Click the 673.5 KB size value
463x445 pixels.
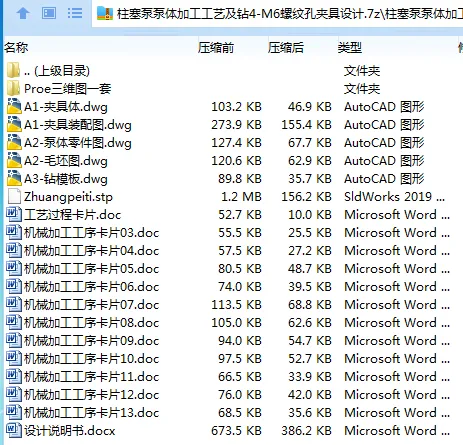coord(236,431)
